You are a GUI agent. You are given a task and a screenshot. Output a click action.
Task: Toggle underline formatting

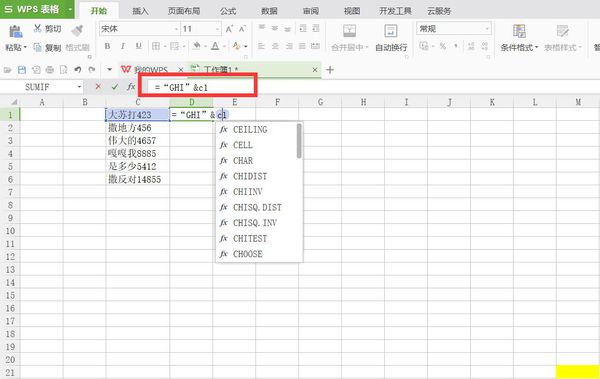point(139,46)
